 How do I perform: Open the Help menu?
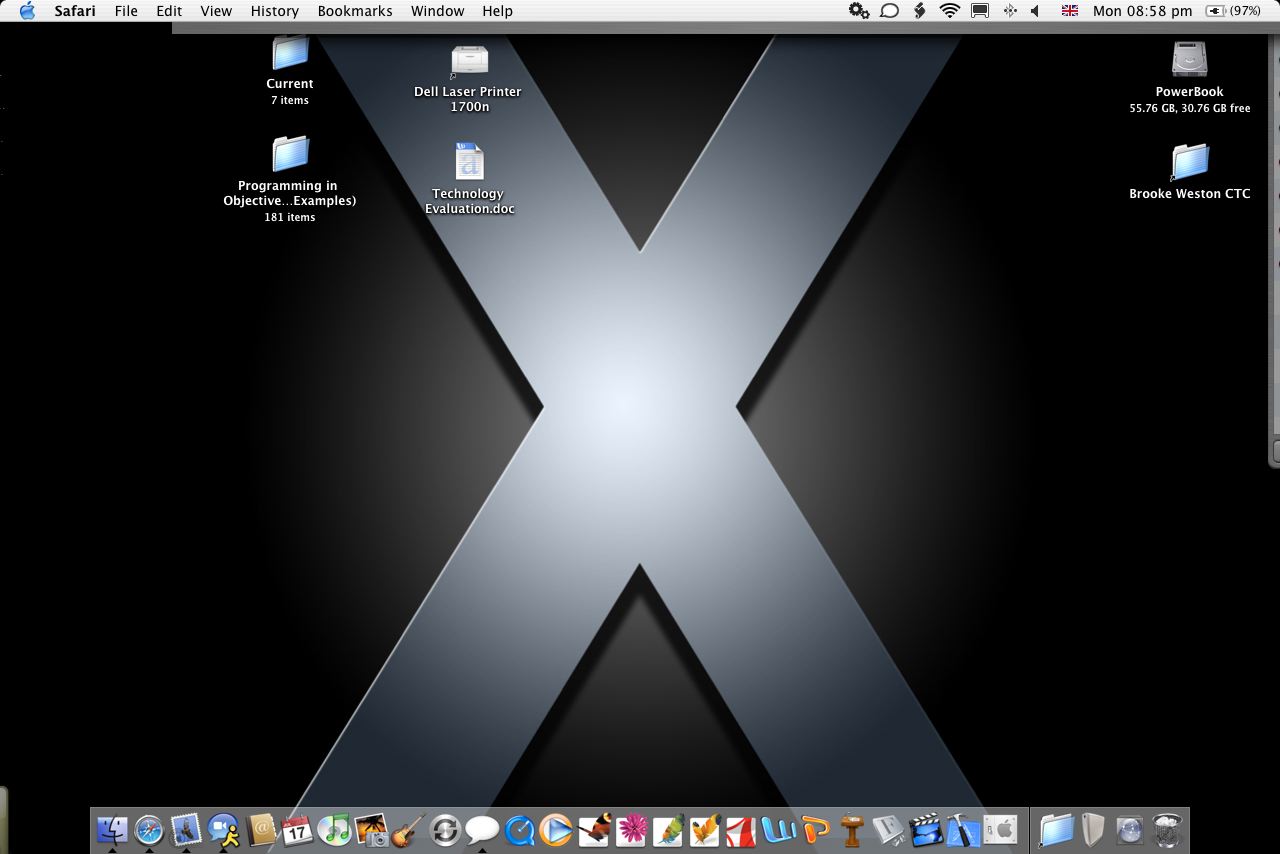click(x=497, y=11)
